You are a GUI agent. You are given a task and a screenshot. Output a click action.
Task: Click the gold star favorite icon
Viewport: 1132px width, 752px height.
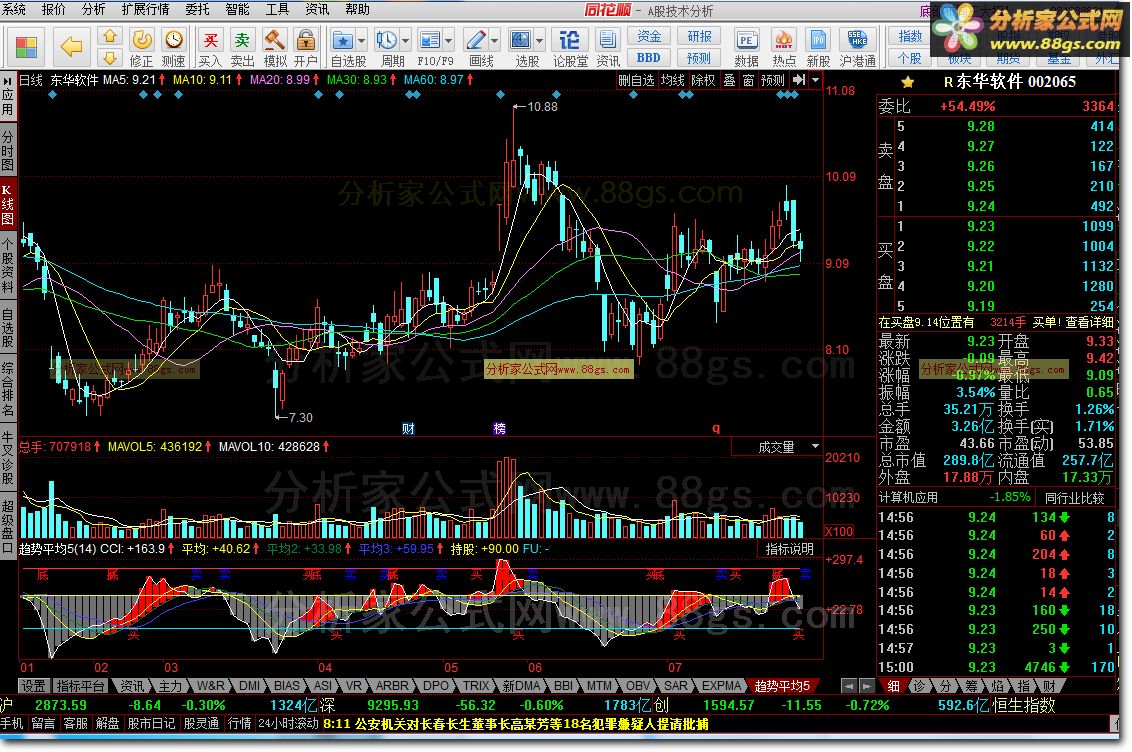(907, 82)
